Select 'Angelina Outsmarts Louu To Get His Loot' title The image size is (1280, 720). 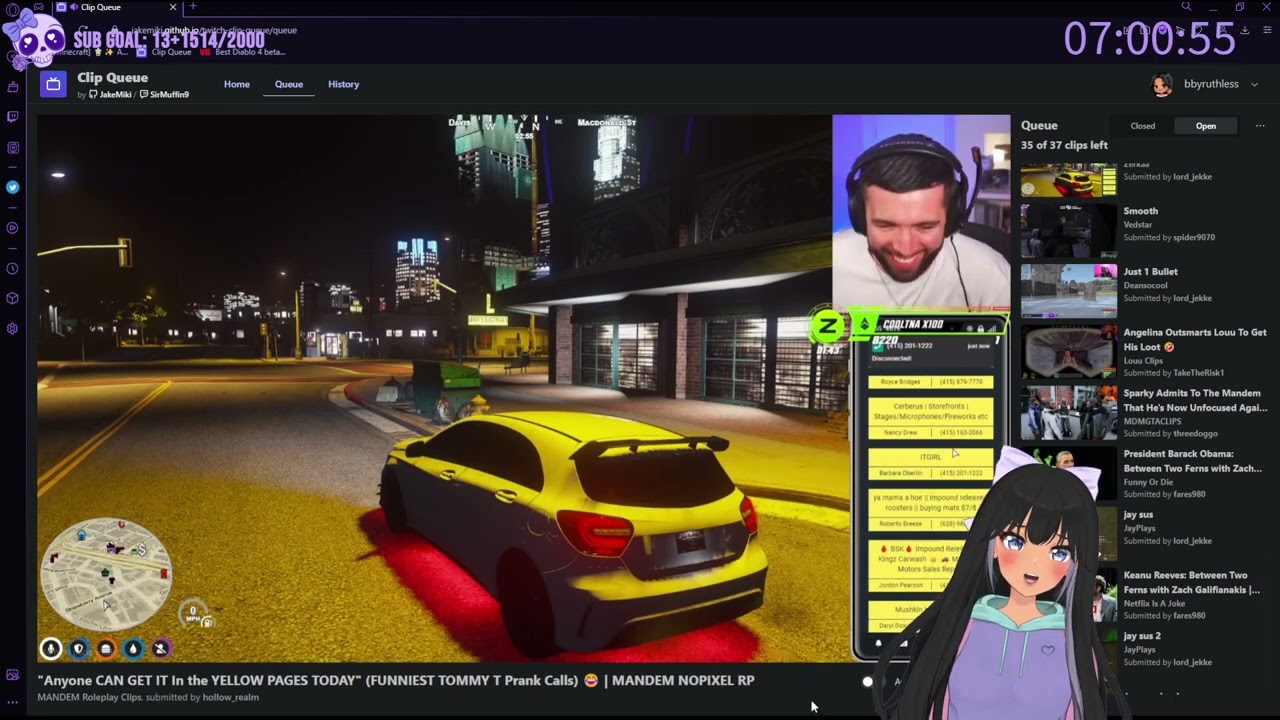click(x=1195, y=339)
